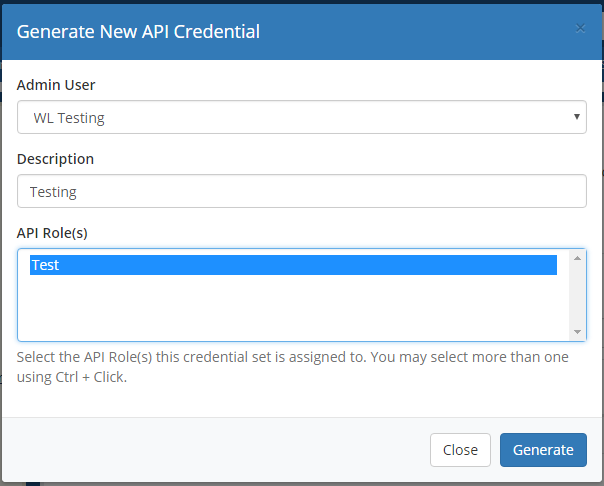Click the Close button
This screenshot has width=604, height=486.
tap(460, 450)
